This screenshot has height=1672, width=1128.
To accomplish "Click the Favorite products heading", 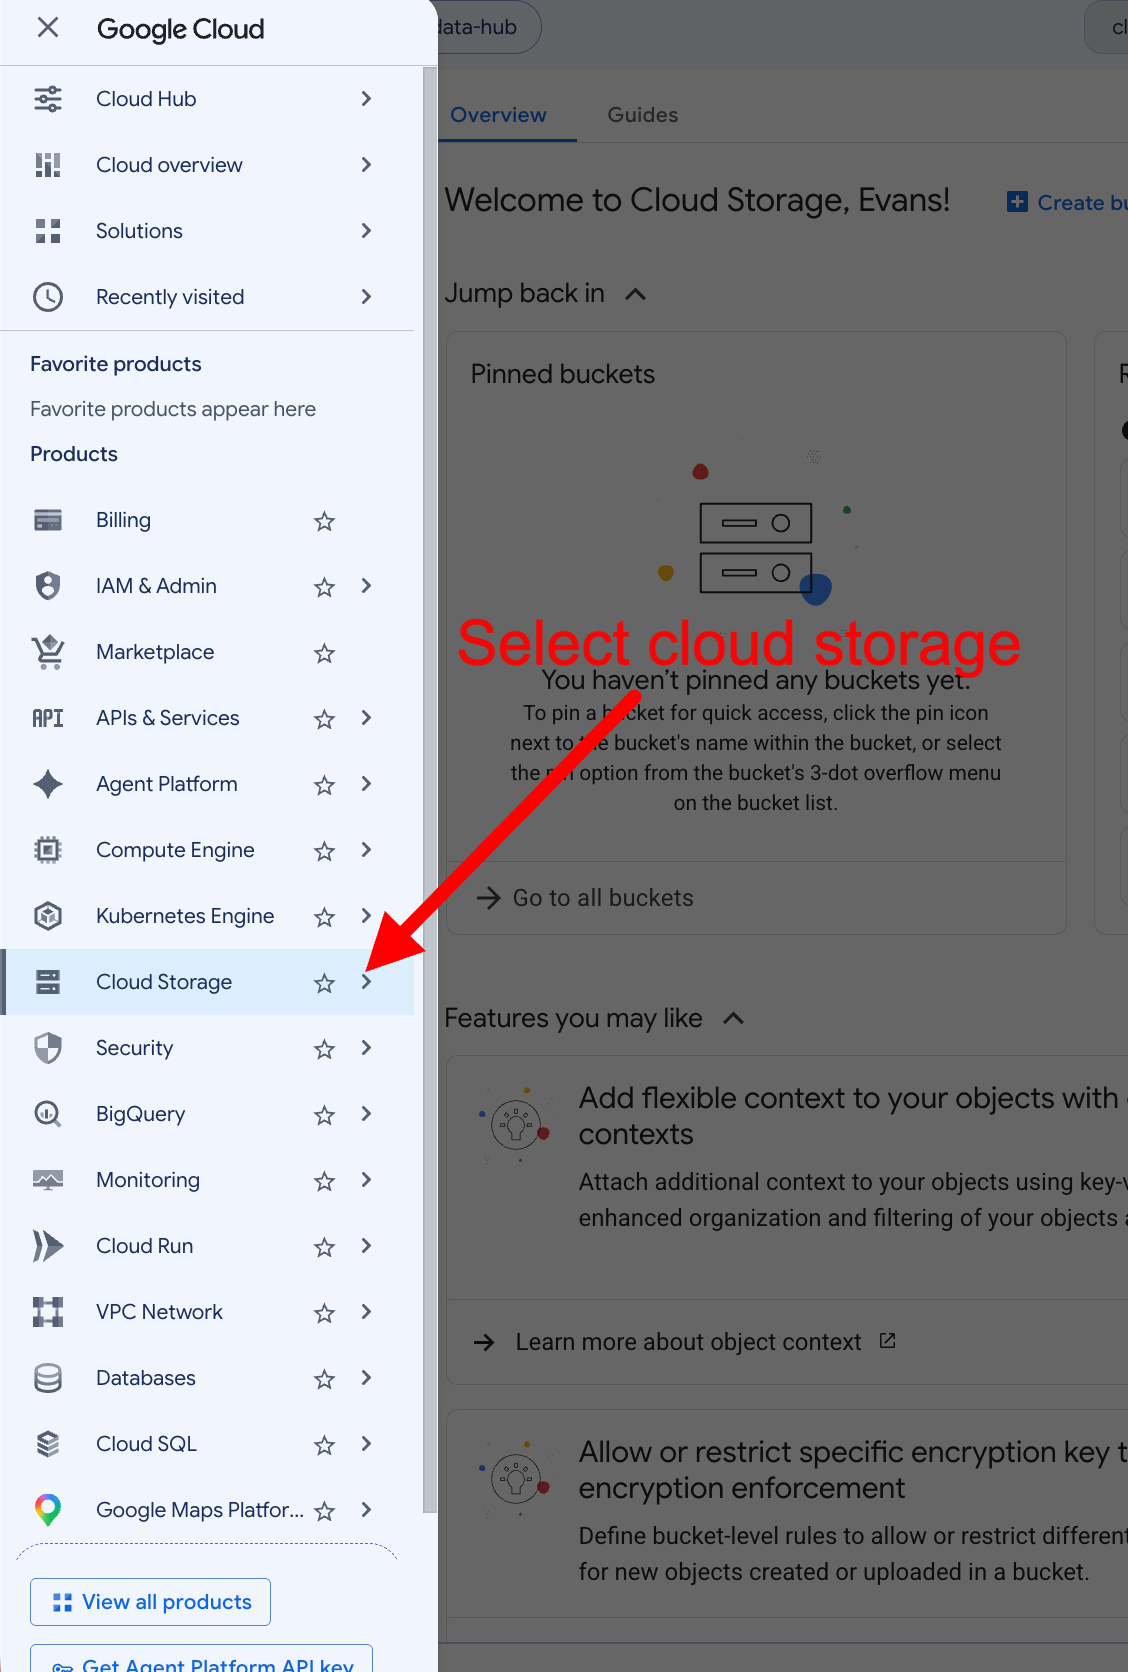I will click(x=116, y=364).
